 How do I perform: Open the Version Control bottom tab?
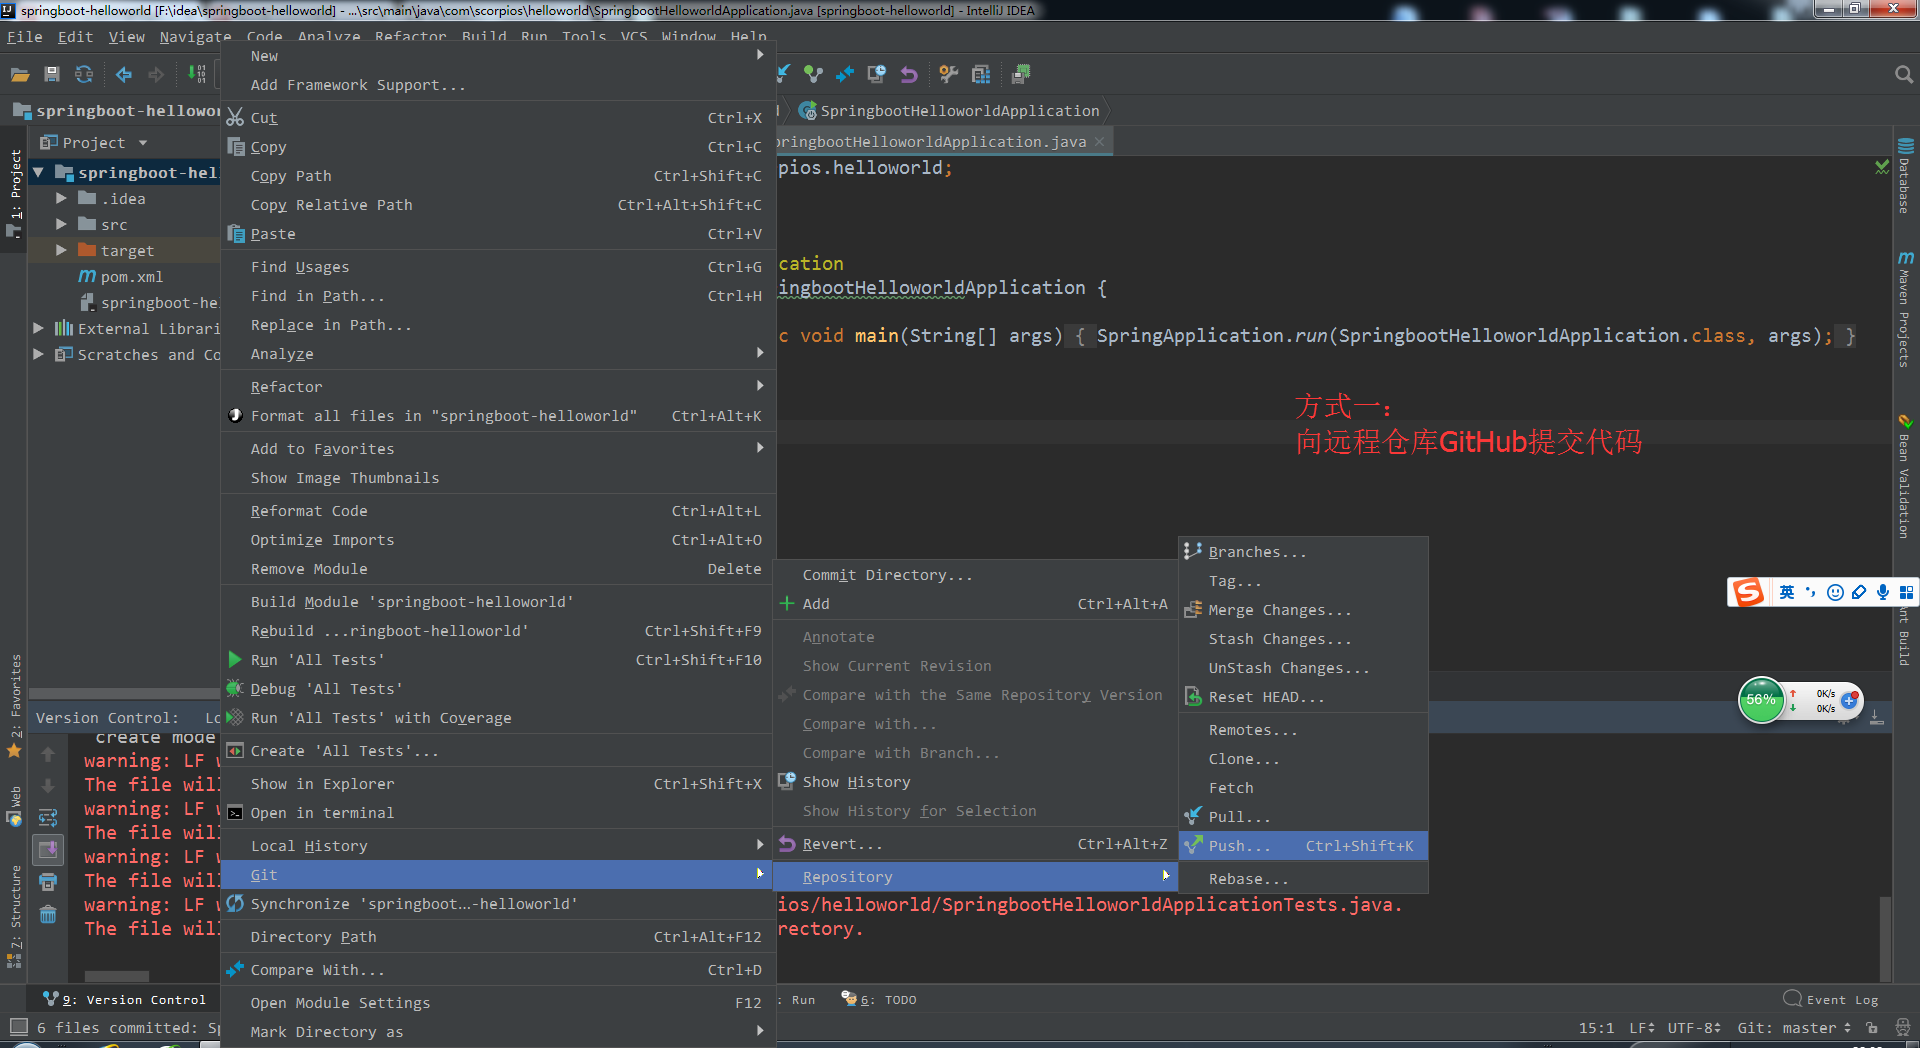125,999
